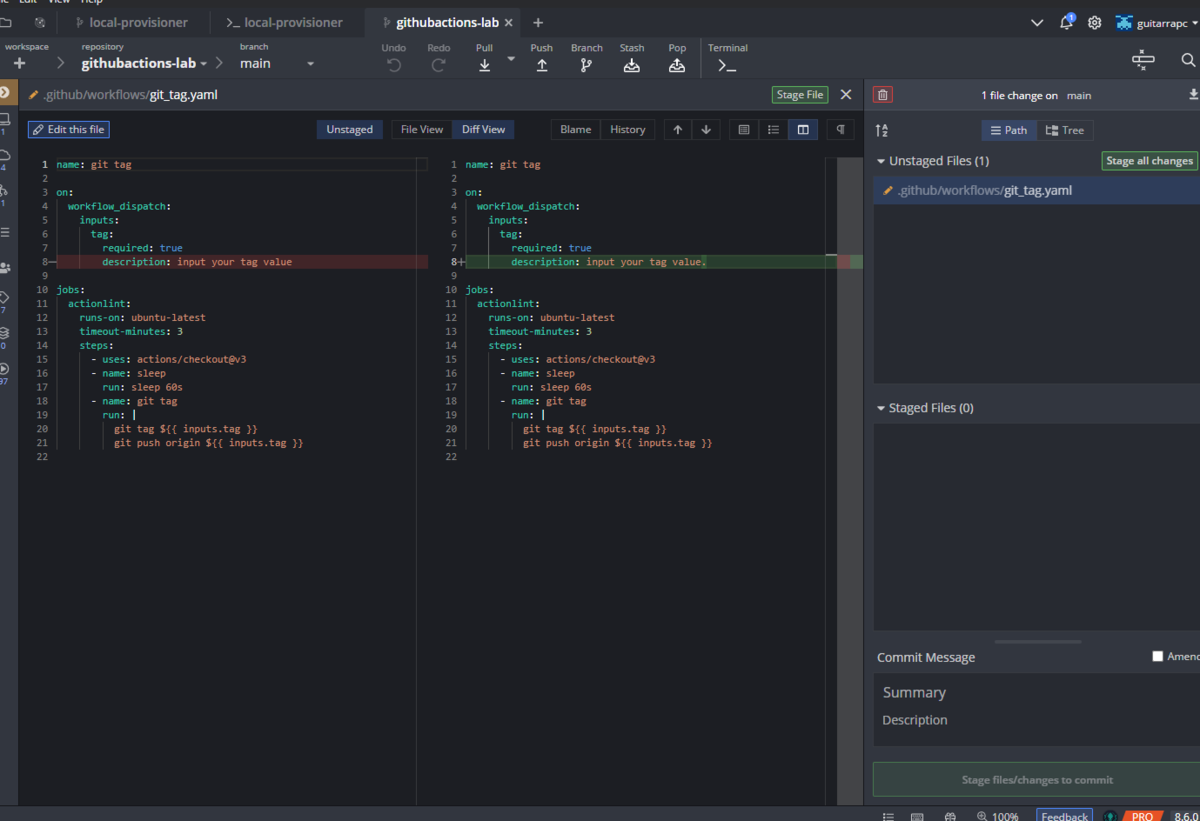Open the History view
The image size is (1200, 821).
coord(628,129)
